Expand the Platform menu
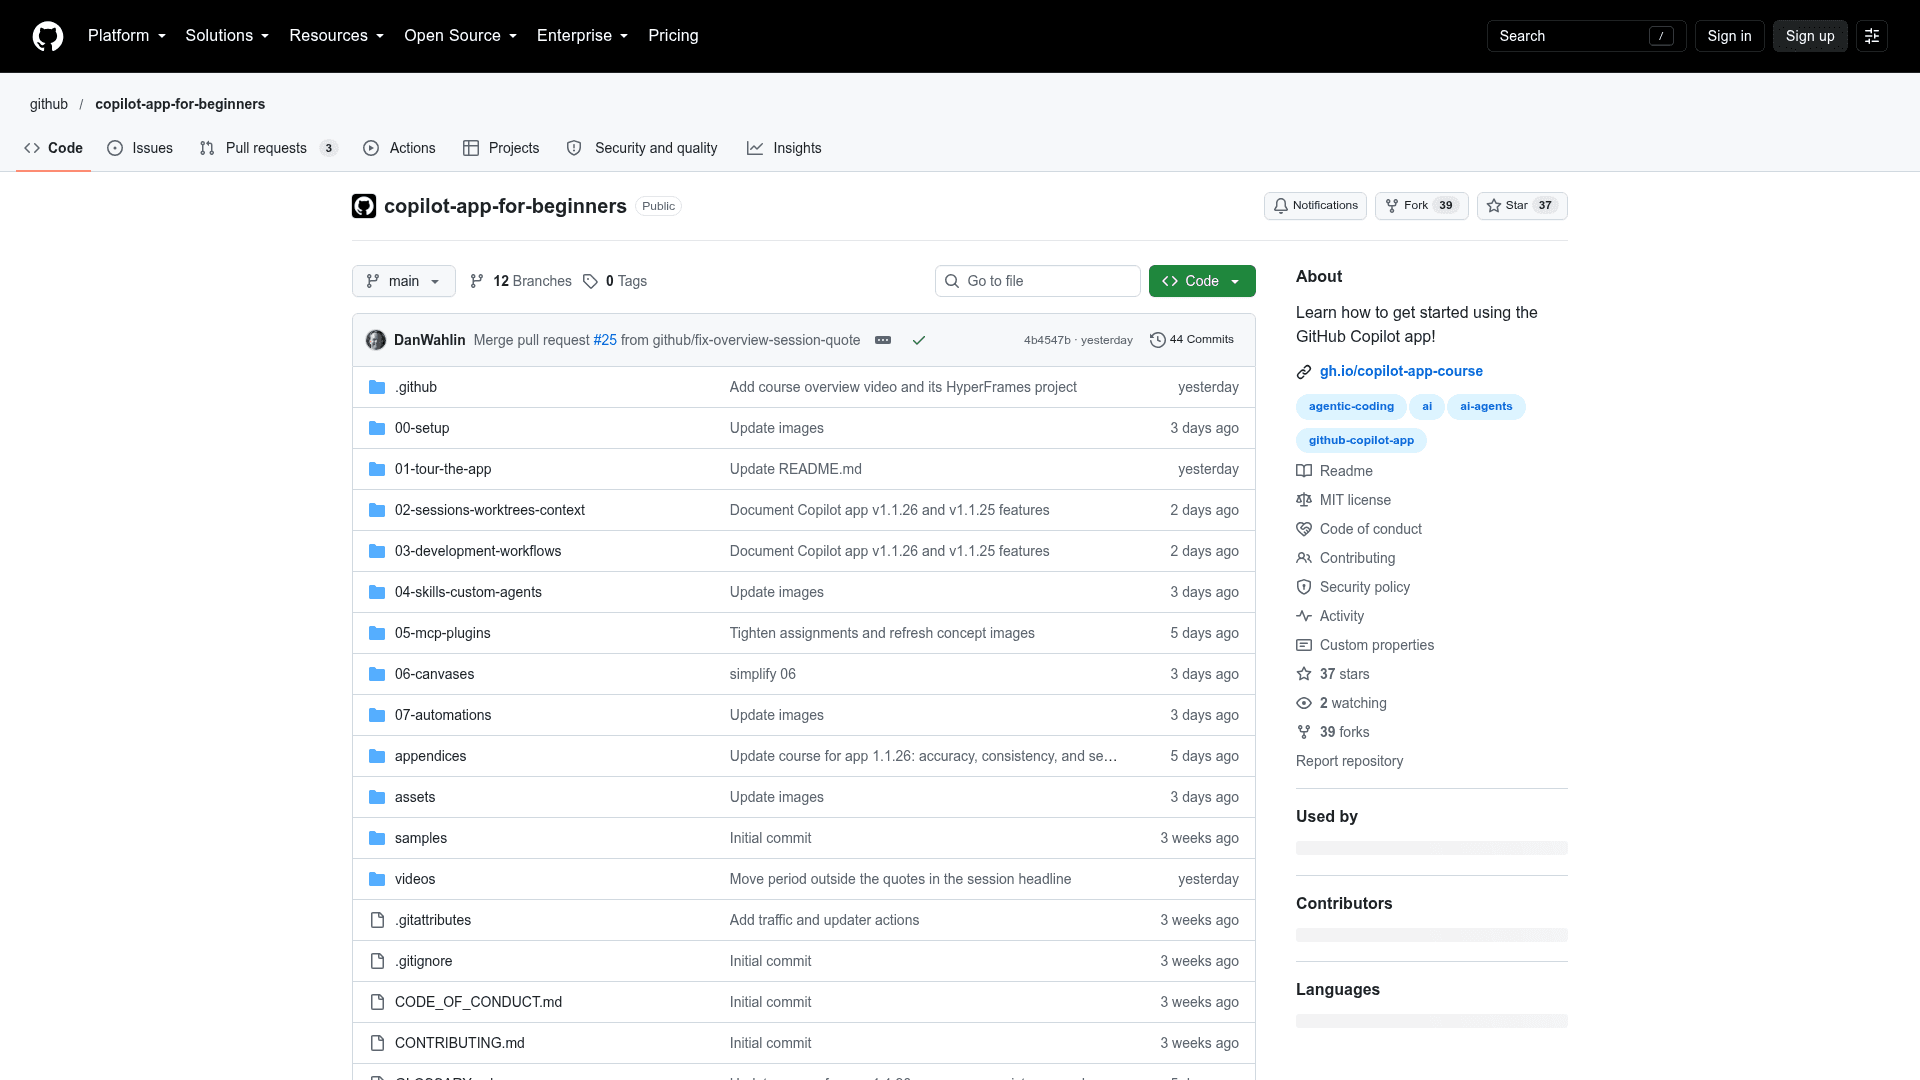This screenshot has width=1920, height=1080. point(127,36)
